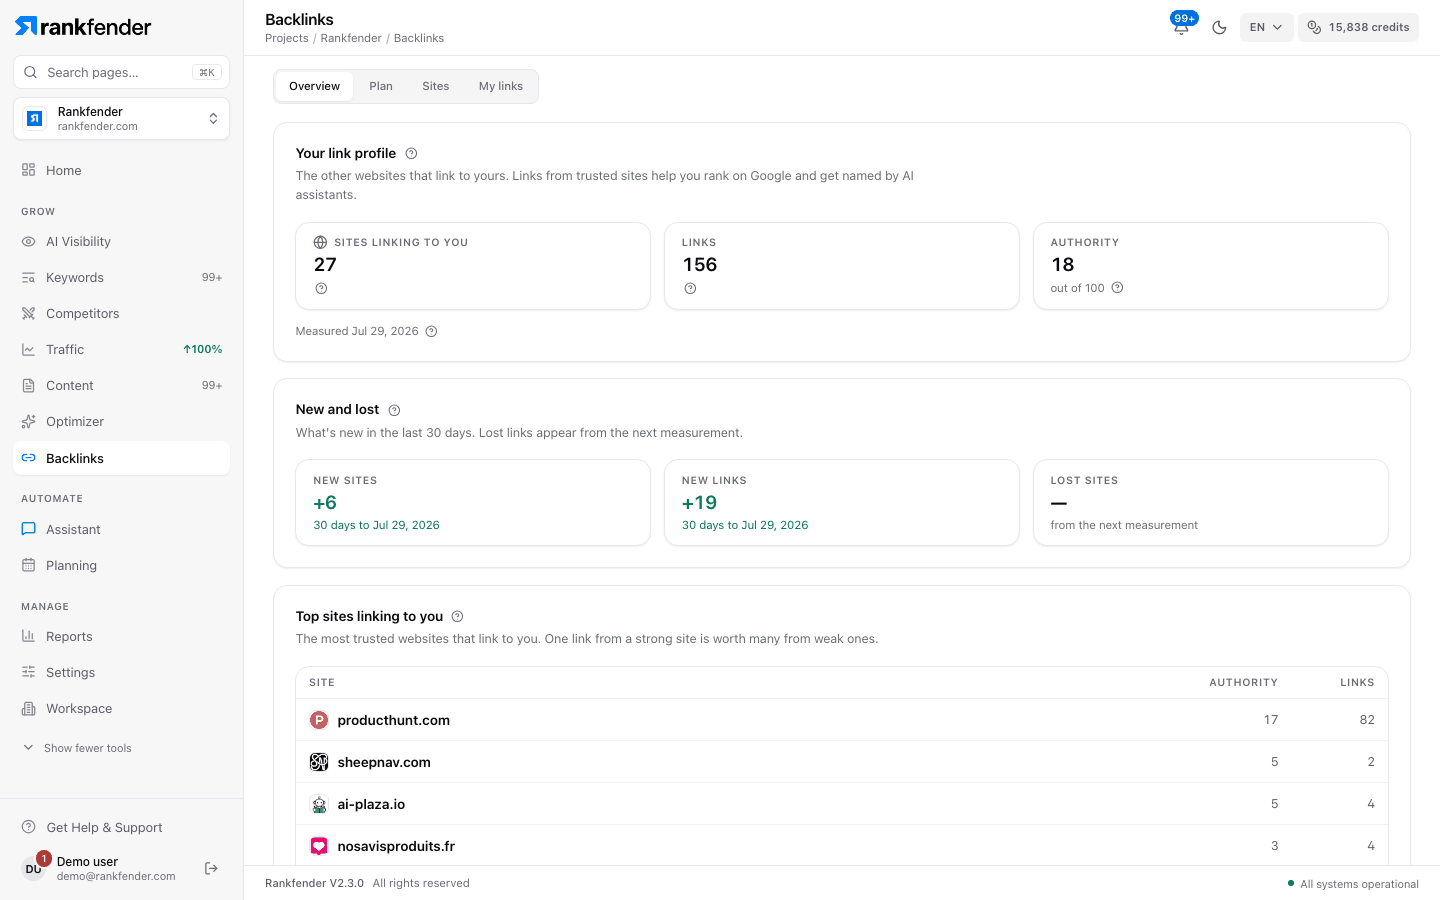1440x900 pixels.
Task: Click the help icon next to Your link profile
Action: coord(411,153)
